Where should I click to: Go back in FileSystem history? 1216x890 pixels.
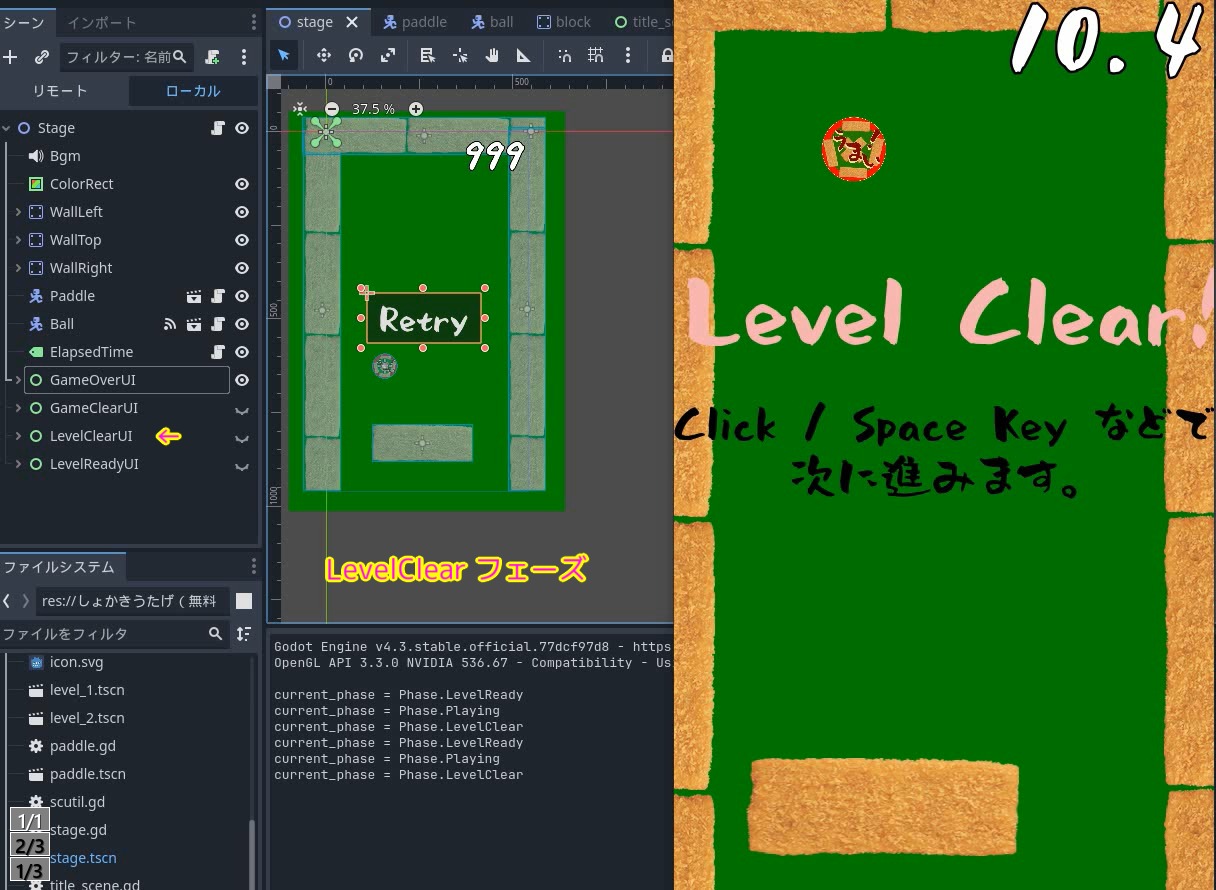[x=7, y=601]
